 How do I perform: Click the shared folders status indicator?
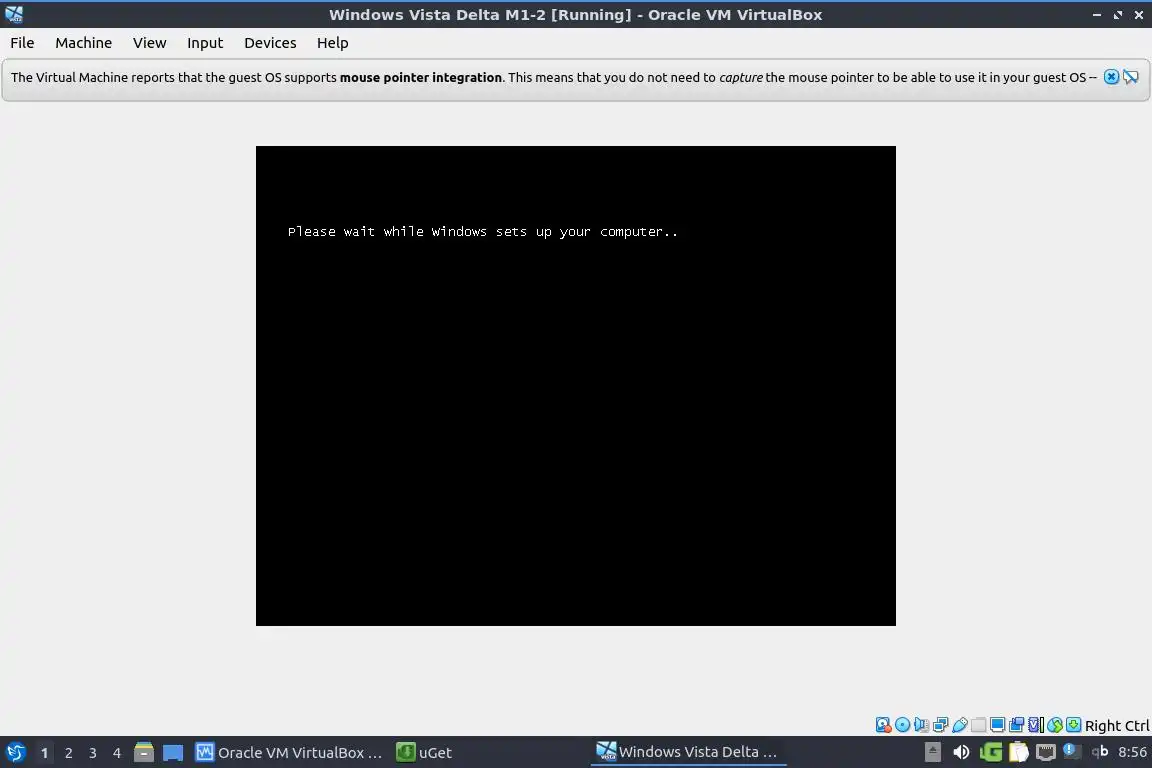pos(979,725)
